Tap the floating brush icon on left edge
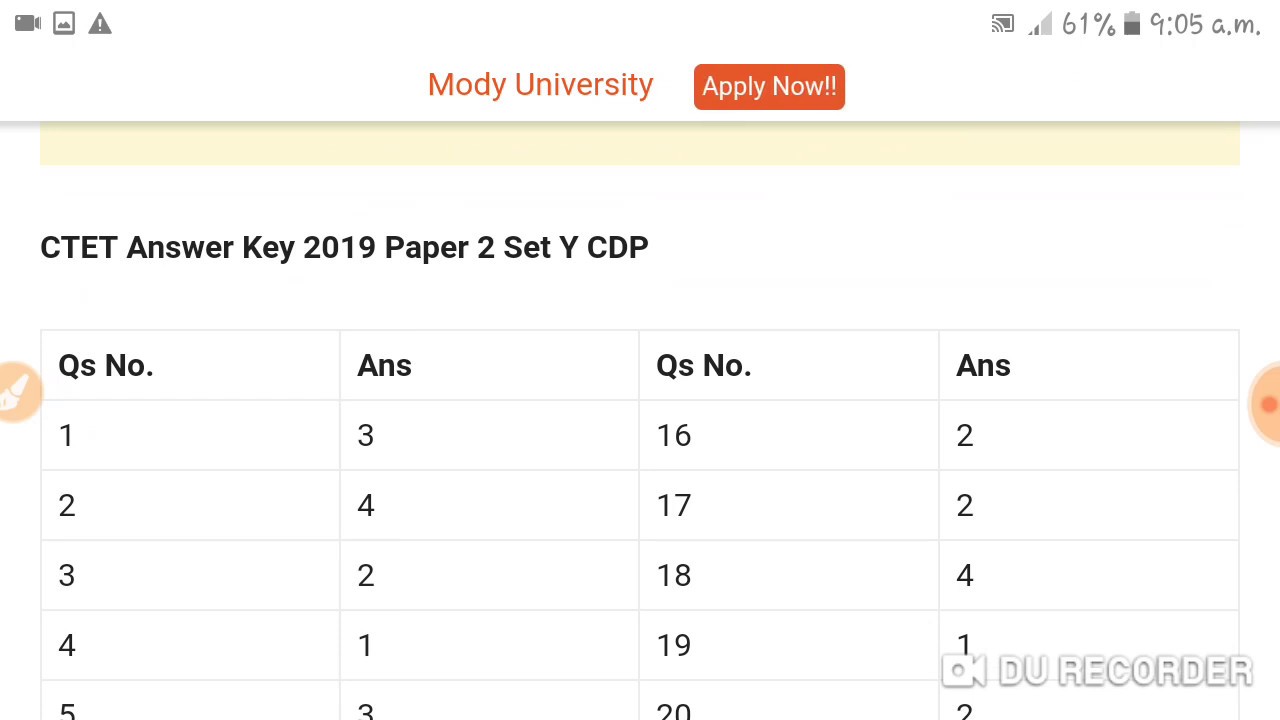Image resolution: width=1280 pixels, height=720 pixels. tap(16, 392)
